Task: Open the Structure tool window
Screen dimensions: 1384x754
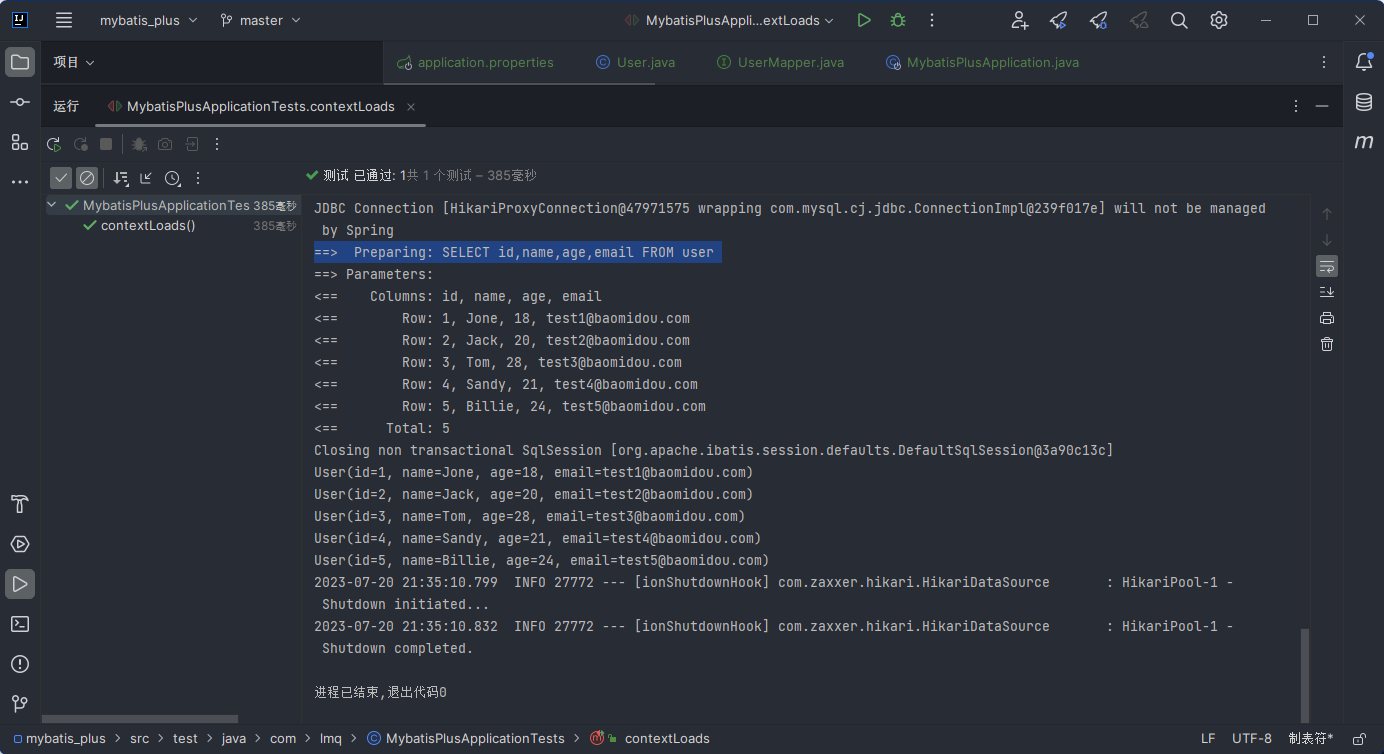Action: point(20,142)
